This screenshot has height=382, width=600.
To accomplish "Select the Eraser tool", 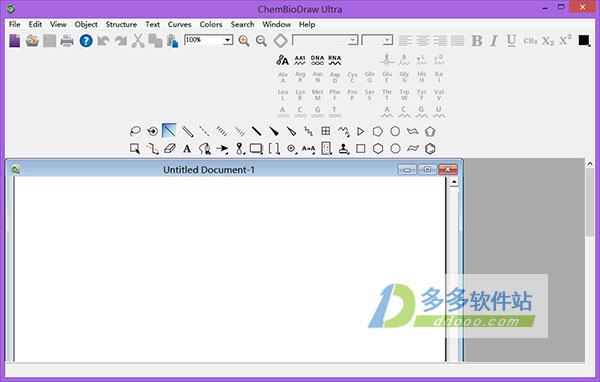I will tap(170, 149).
